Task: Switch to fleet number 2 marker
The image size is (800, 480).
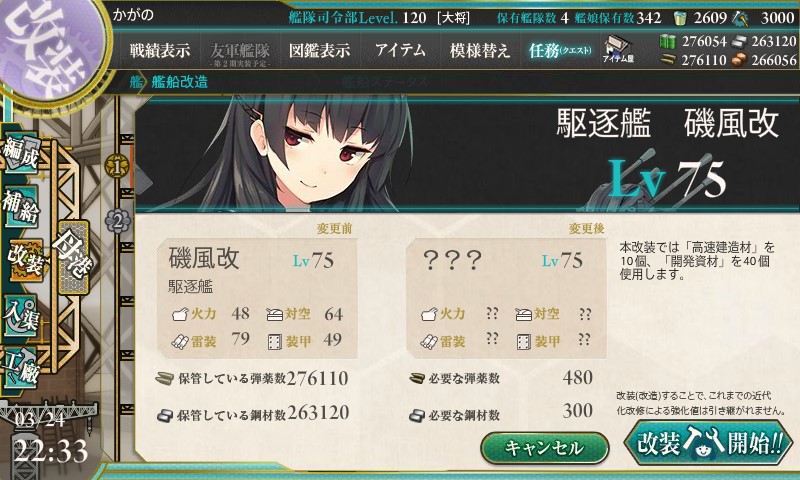Action: 117,221
